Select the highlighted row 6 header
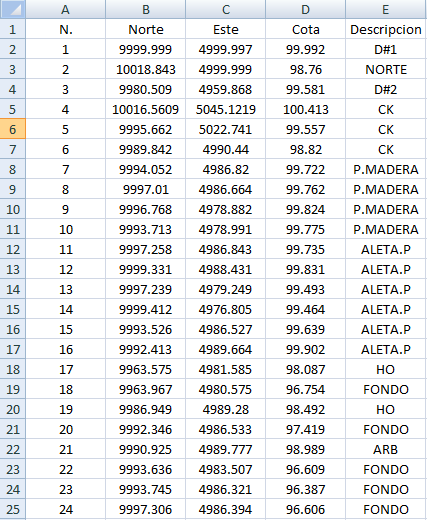 tap(13, 129)
